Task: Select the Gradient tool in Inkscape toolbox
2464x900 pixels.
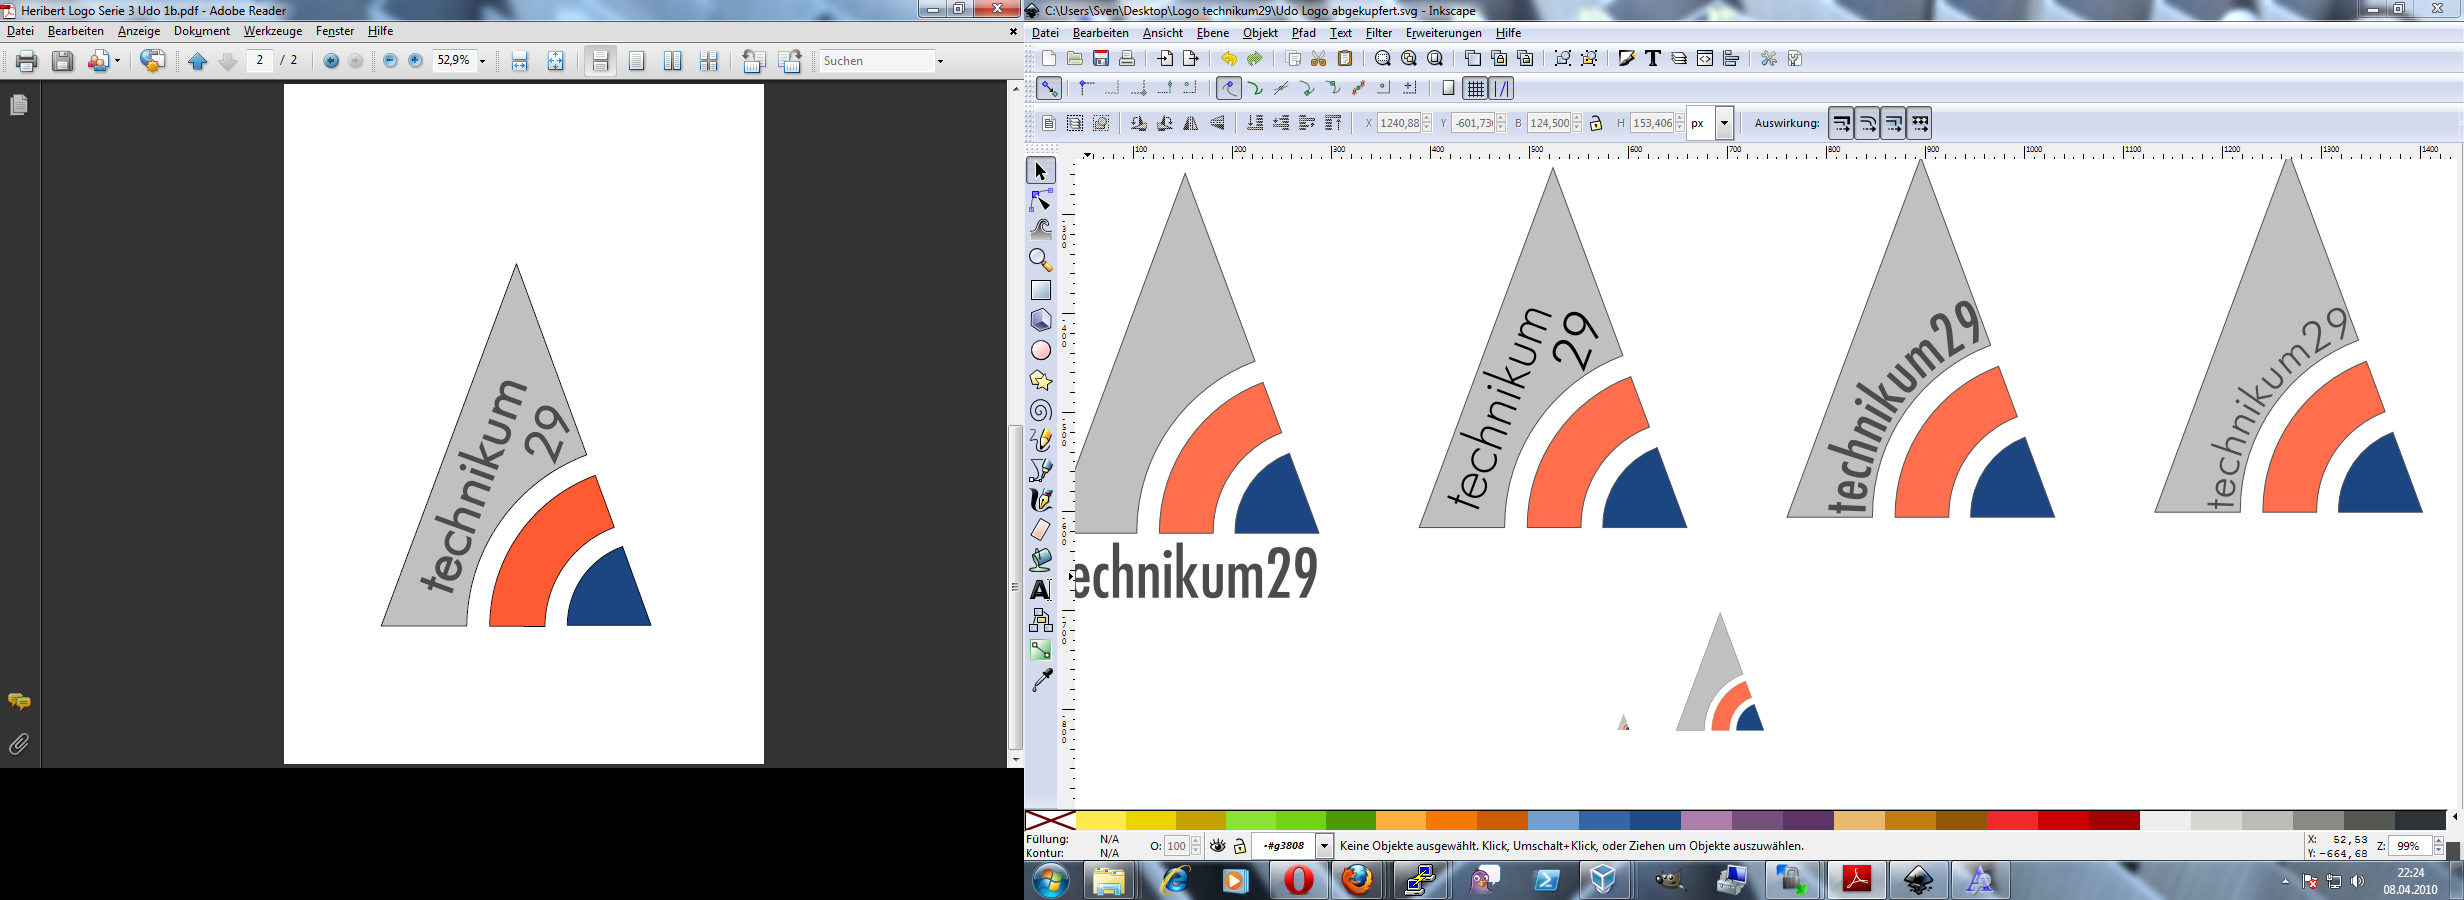Action: click(x=1040, y=650)
